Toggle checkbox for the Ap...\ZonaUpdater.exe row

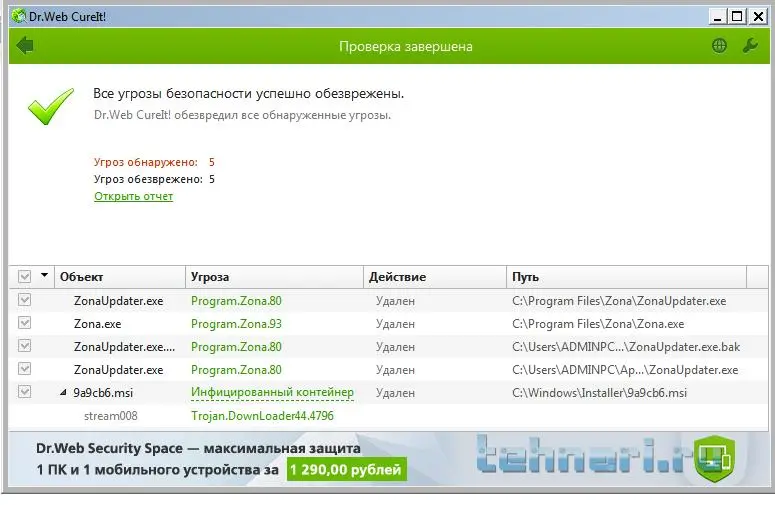click(25, 369)
